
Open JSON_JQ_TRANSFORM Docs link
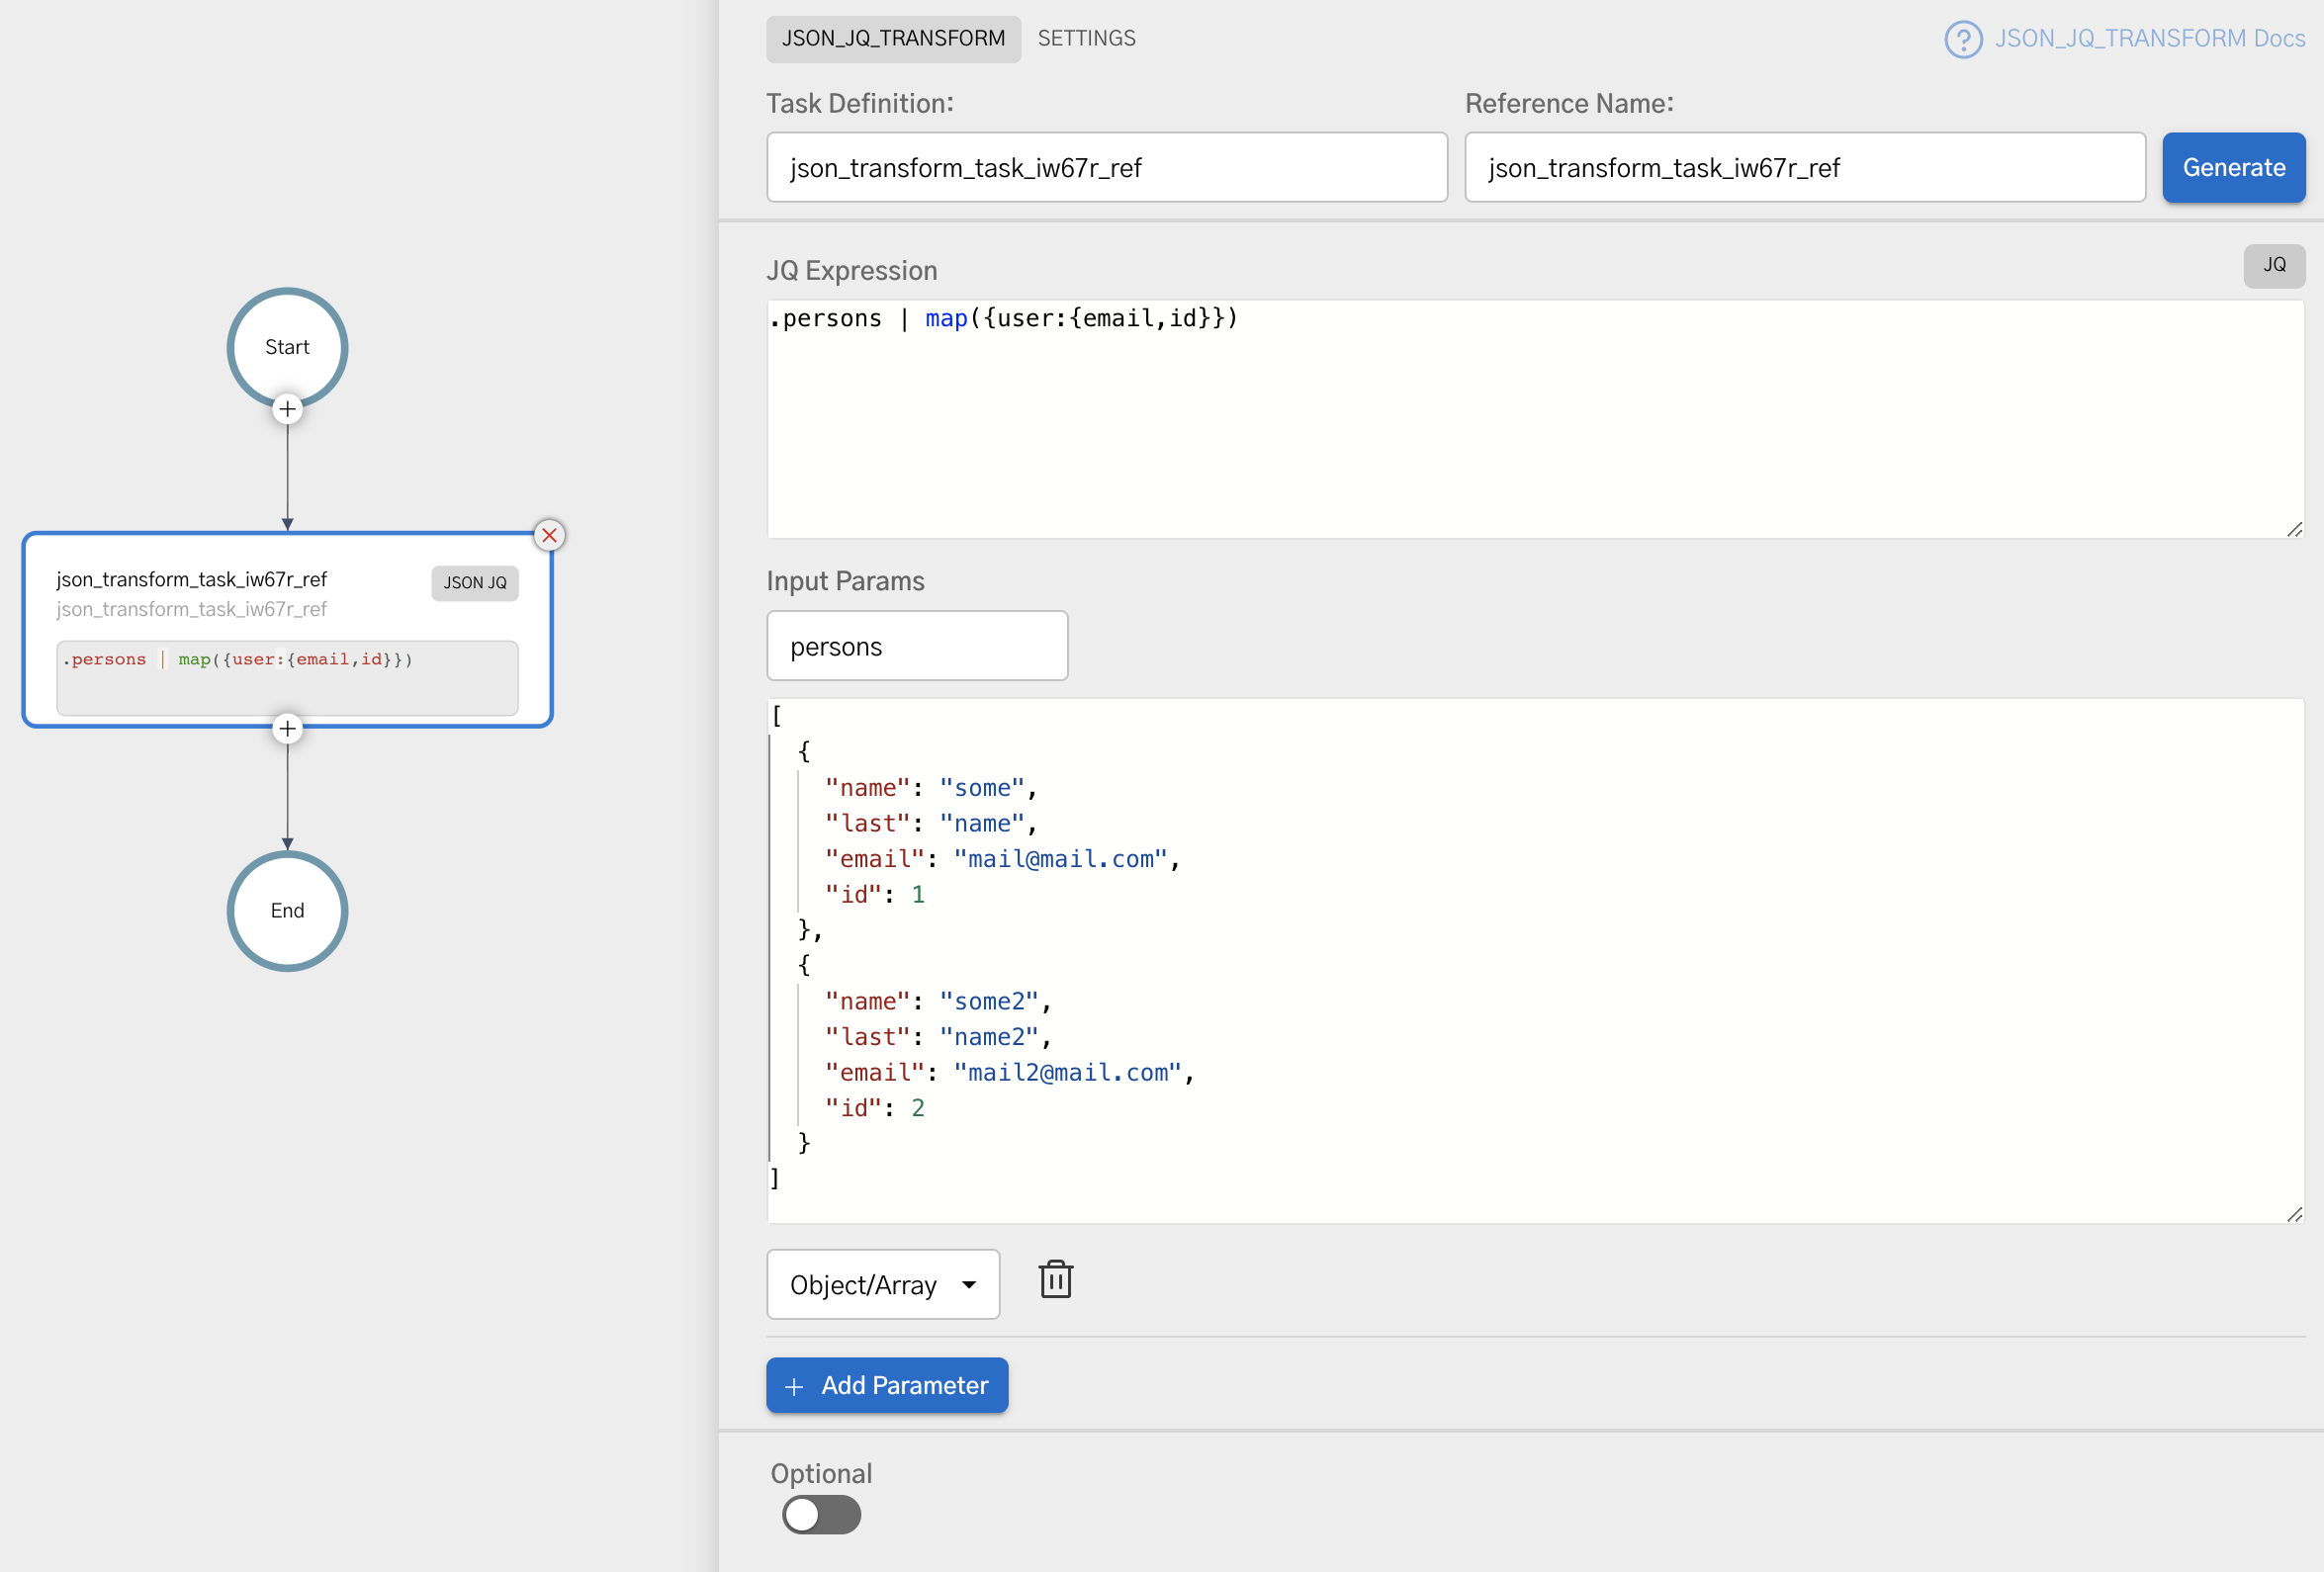(x=2150, y=39)
